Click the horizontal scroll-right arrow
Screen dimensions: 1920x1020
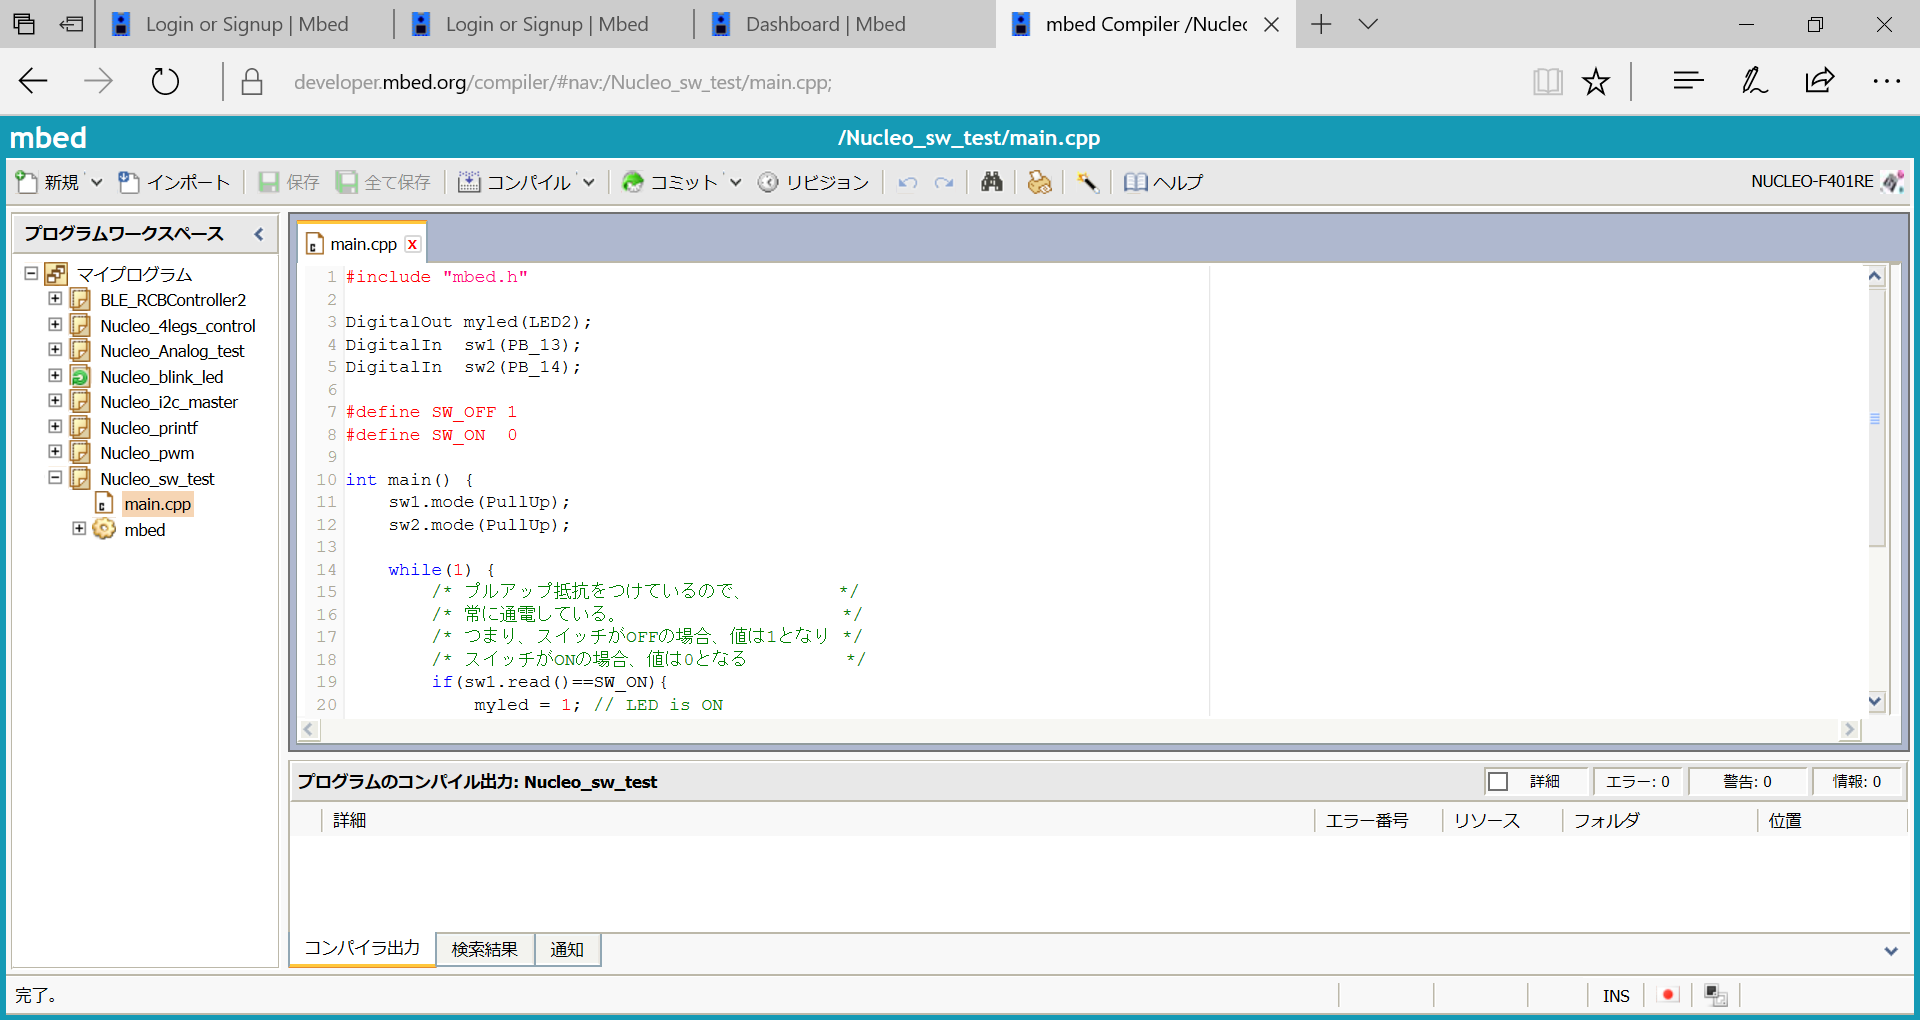click(1850, 729)
